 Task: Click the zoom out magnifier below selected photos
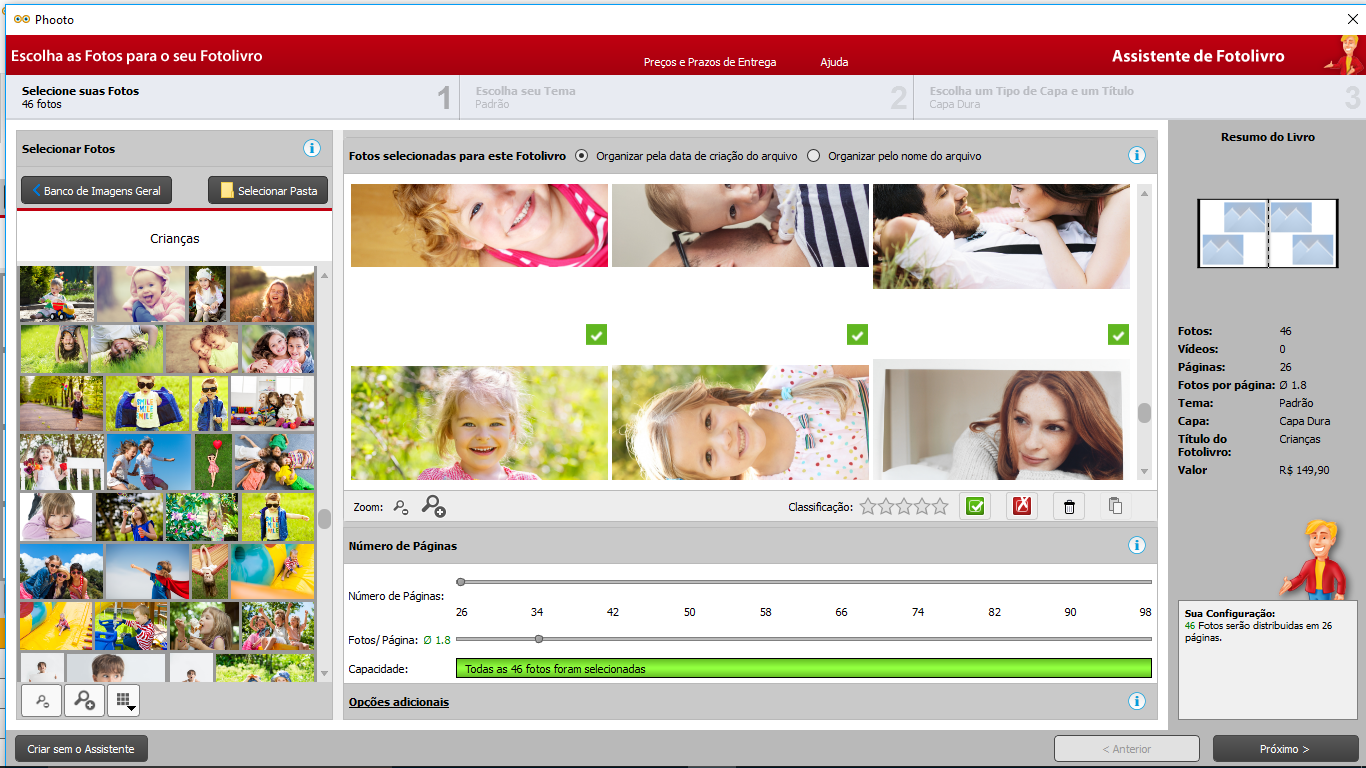[401, 508]
